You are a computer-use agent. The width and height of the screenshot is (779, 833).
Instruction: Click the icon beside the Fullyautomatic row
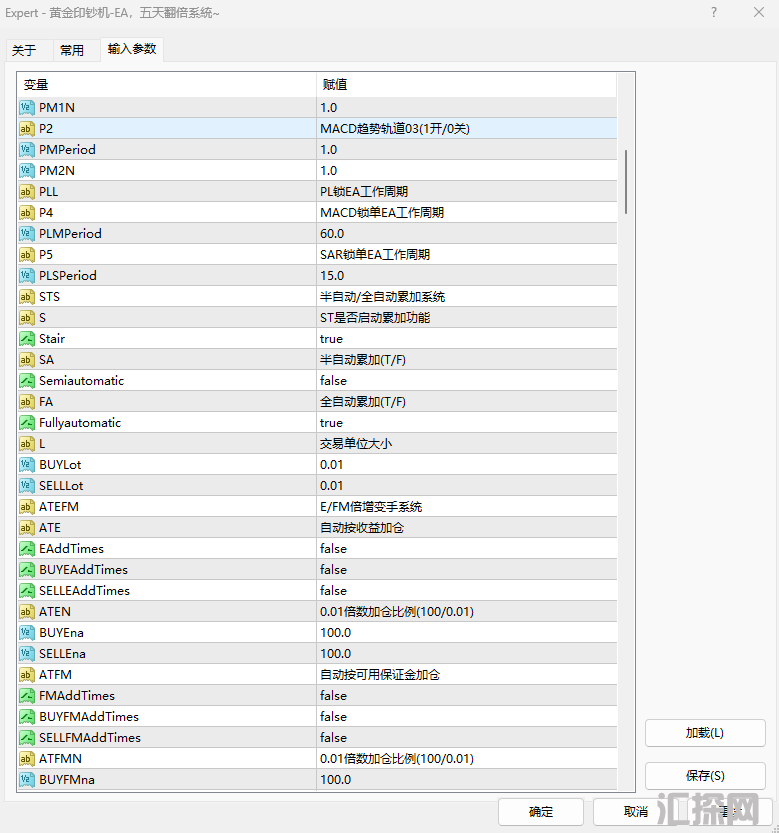pyautogui.click(x=27, y=423)
